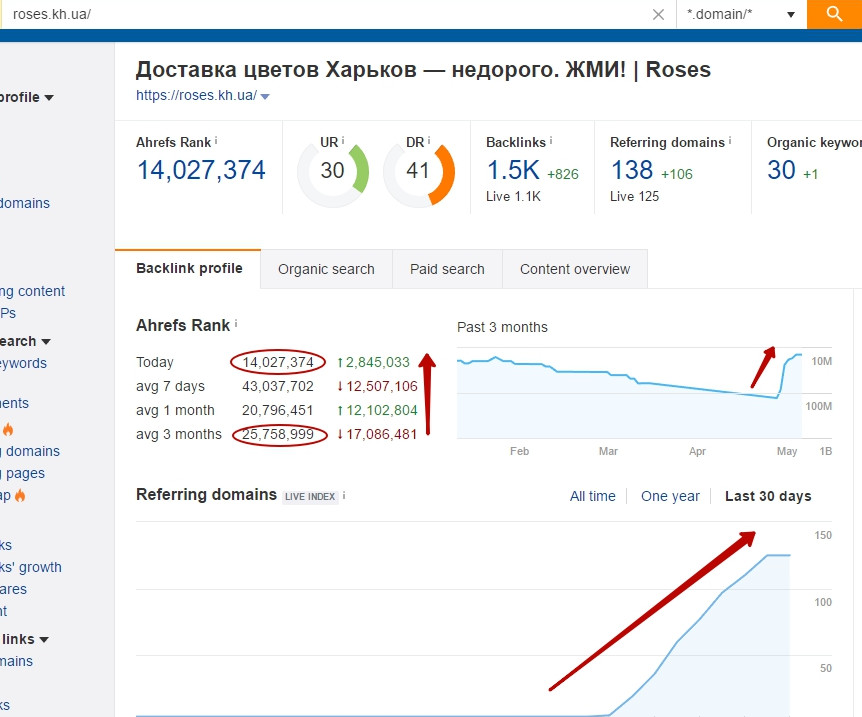This screenshot has height=717, width=862.
Task: Show One year referring domains chart
Action: (x=670, y=496)
